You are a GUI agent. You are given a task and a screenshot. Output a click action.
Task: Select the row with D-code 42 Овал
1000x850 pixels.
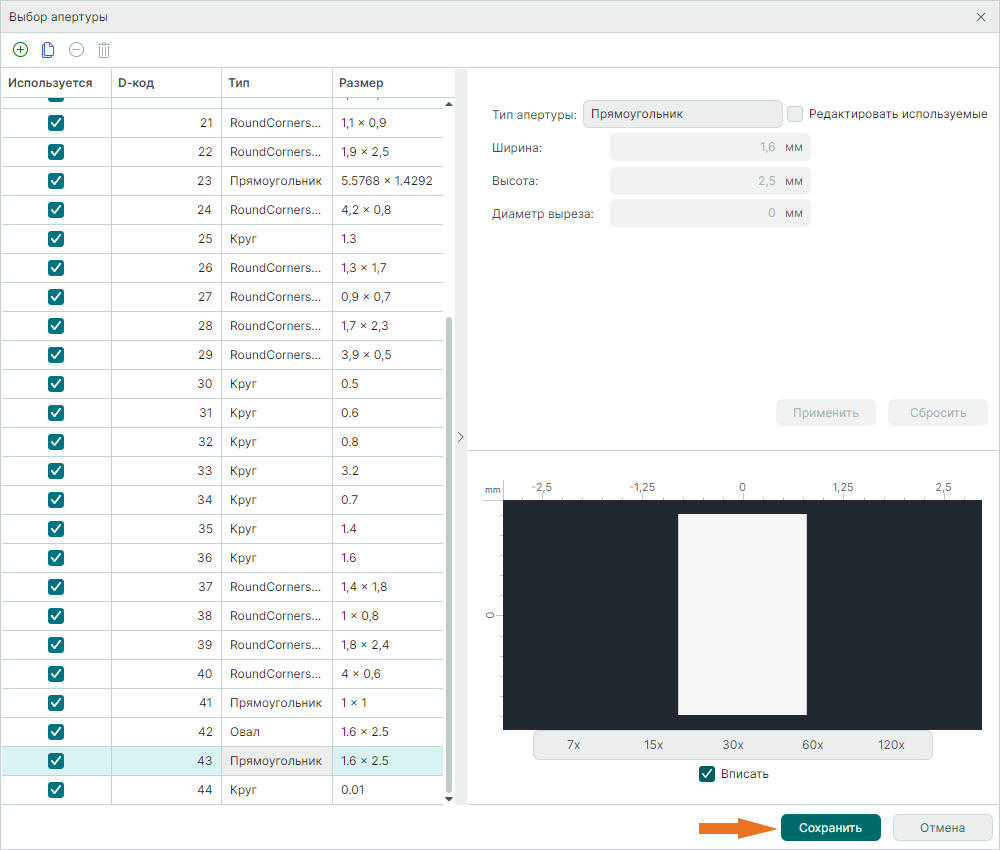275,732
